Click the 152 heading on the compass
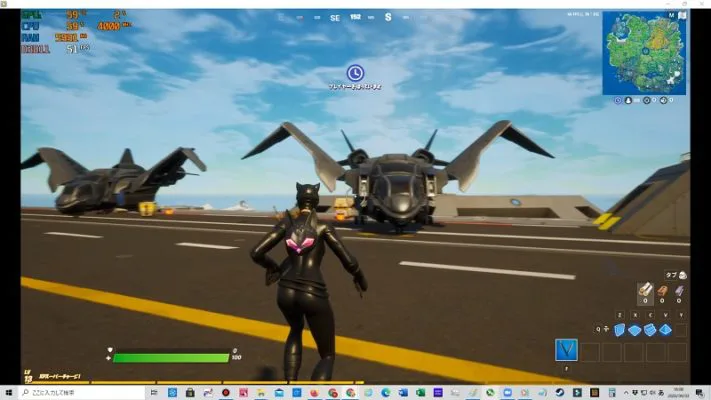The image size is (711, 400). tap(355, 17)
